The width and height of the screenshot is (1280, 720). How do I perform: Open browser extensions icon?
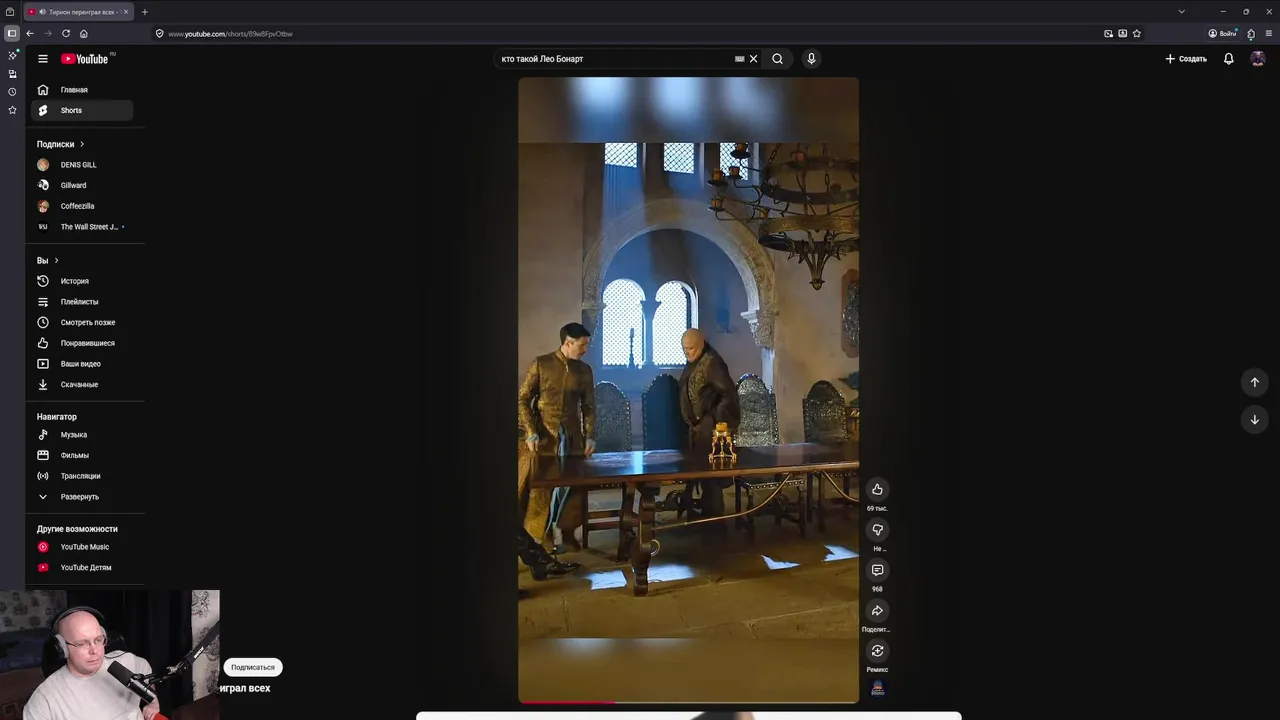tap(1251, 34)
